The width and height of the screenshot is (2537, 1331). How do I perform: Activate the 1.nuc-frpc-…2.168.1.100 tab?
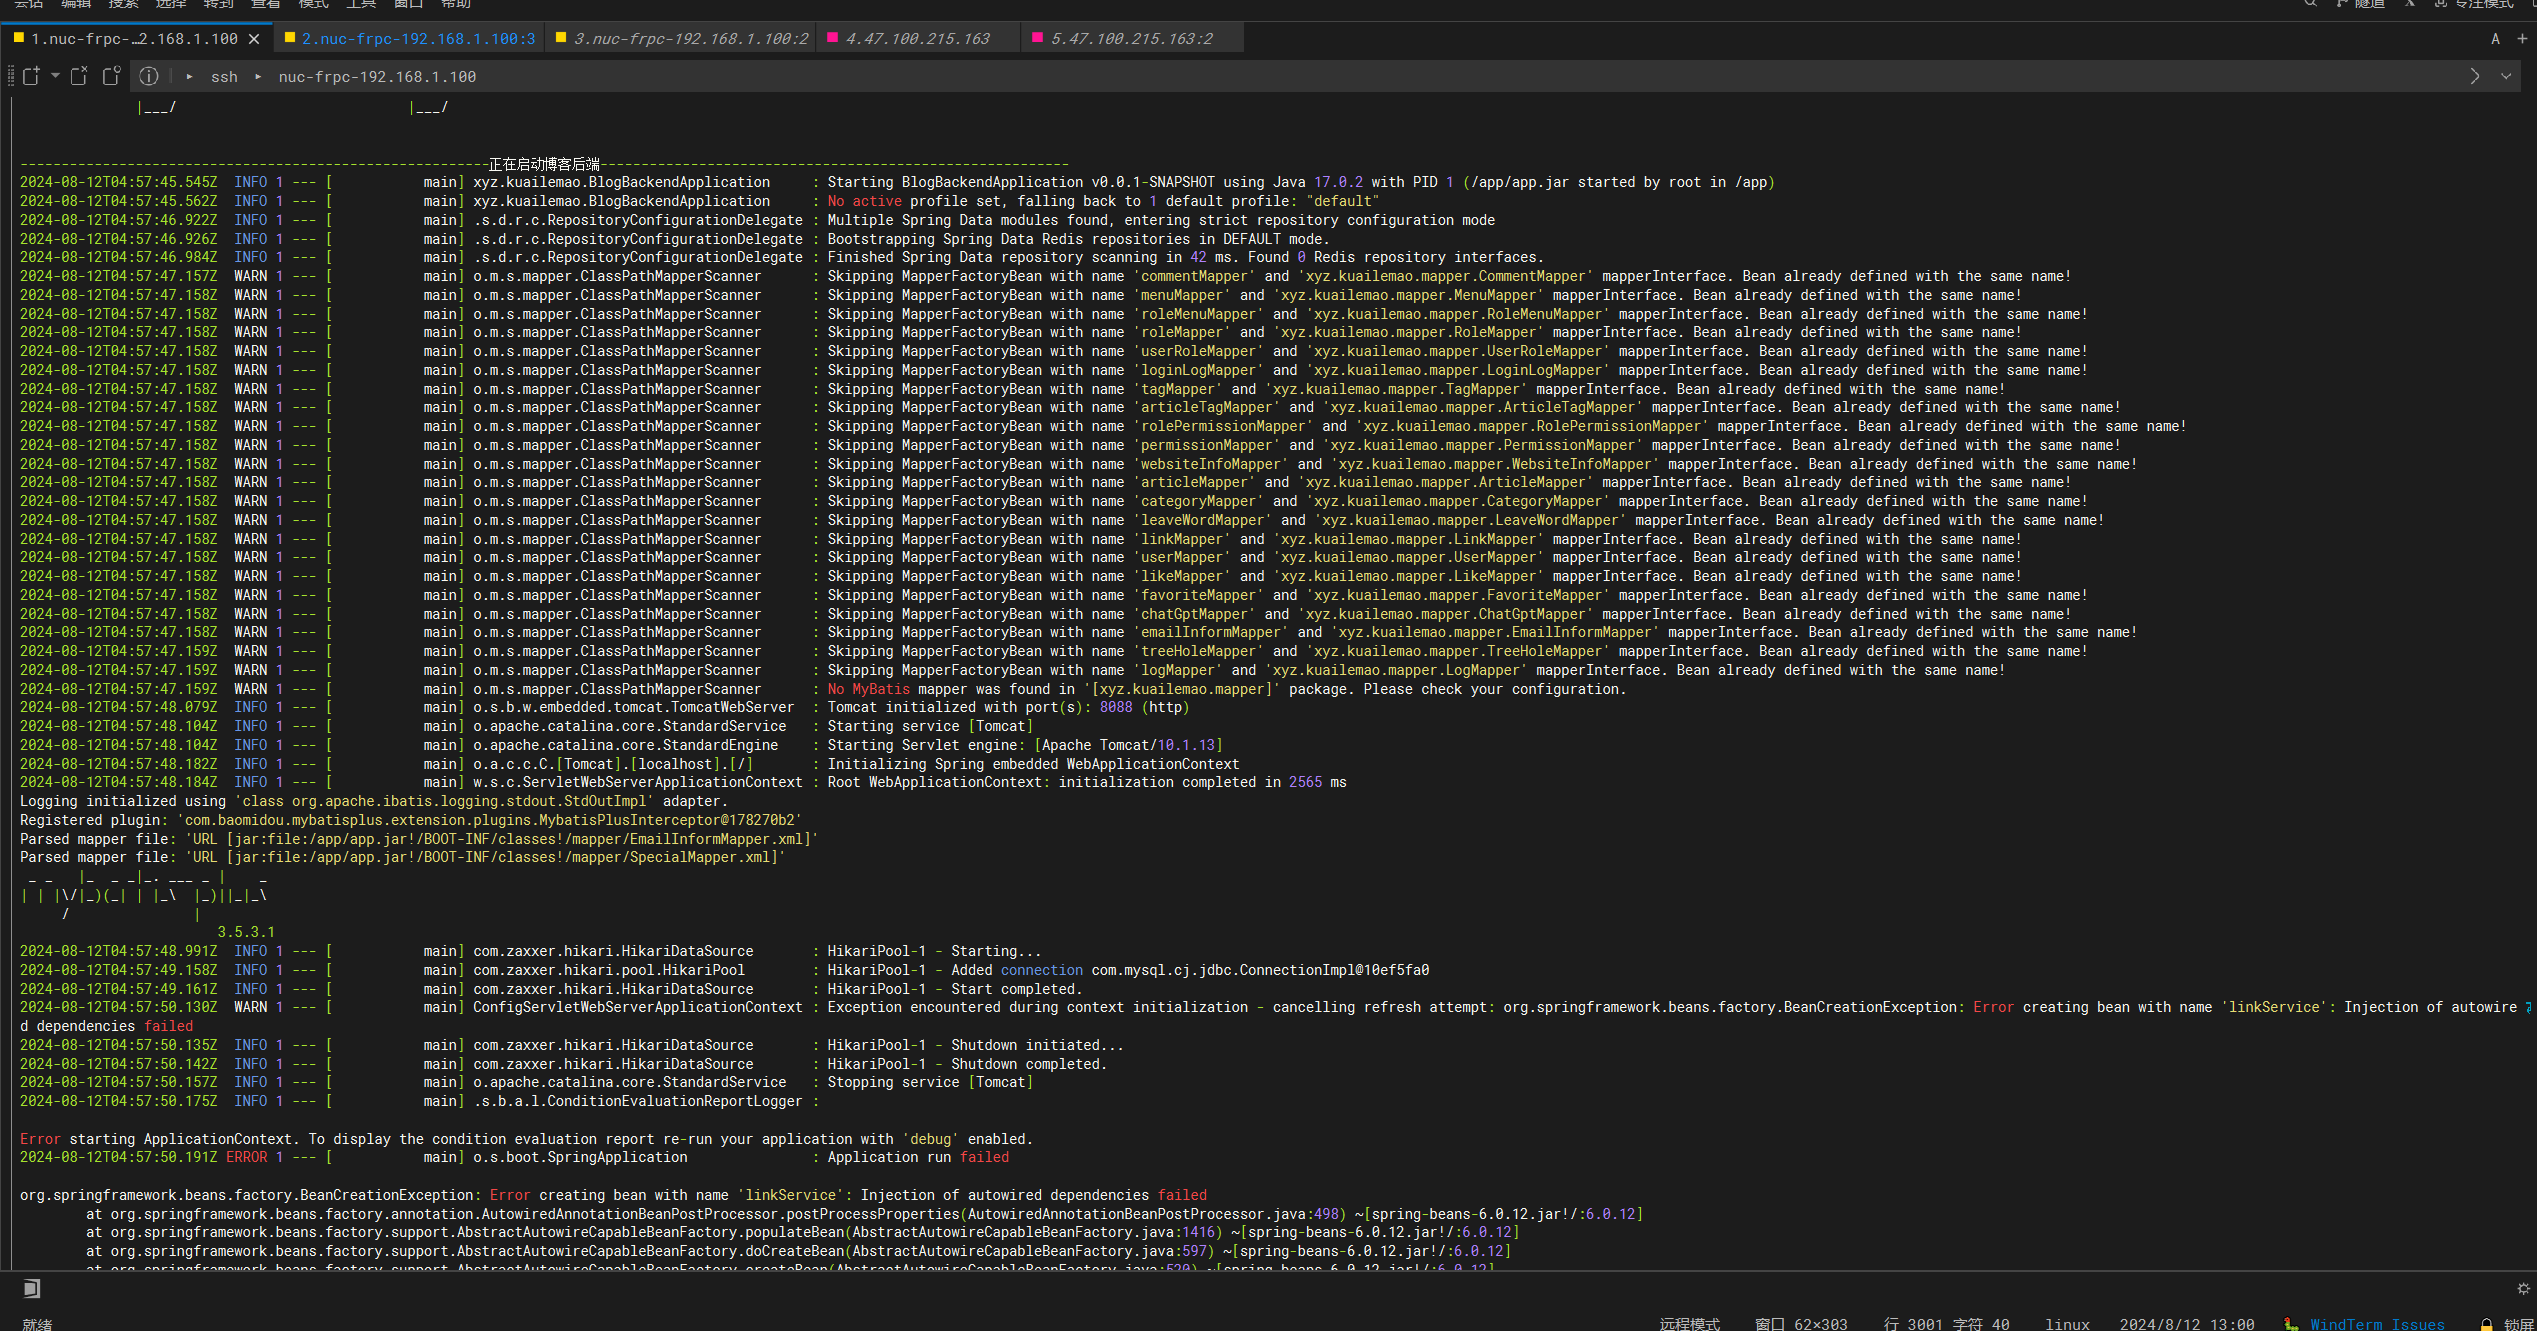134,39
